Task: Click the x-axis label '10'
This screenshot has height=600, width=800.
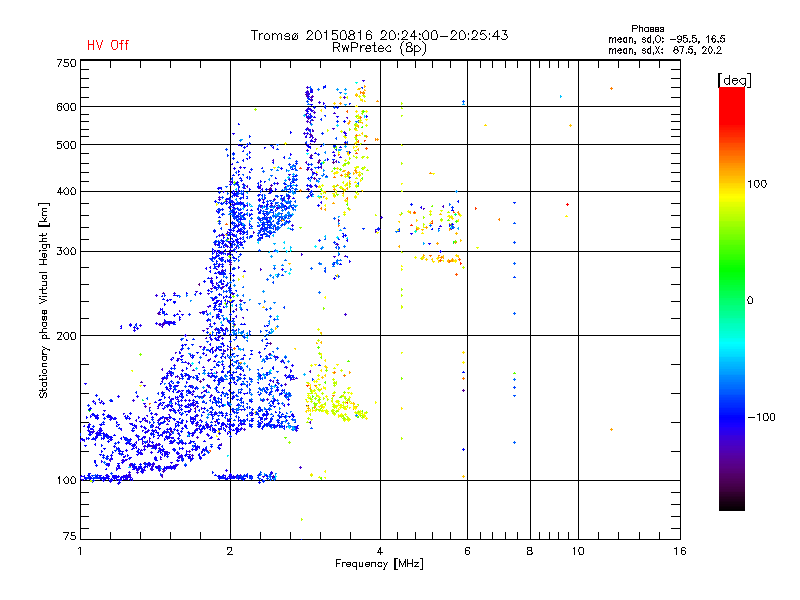Action: point(578,551)
